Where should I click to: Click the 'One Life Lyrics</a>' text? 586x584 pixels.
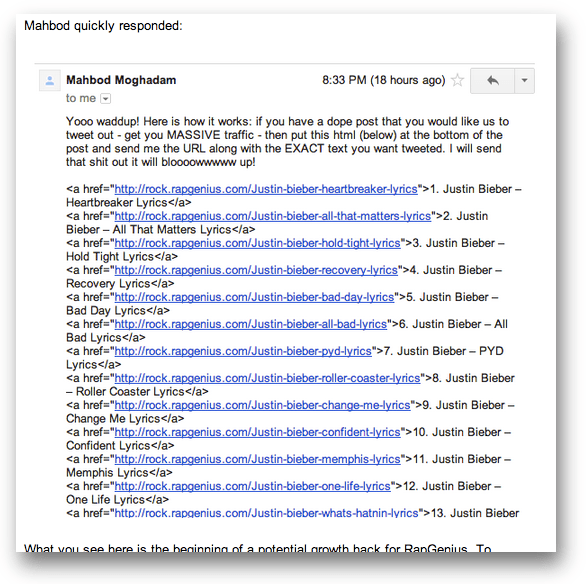[x=117, y=500]
